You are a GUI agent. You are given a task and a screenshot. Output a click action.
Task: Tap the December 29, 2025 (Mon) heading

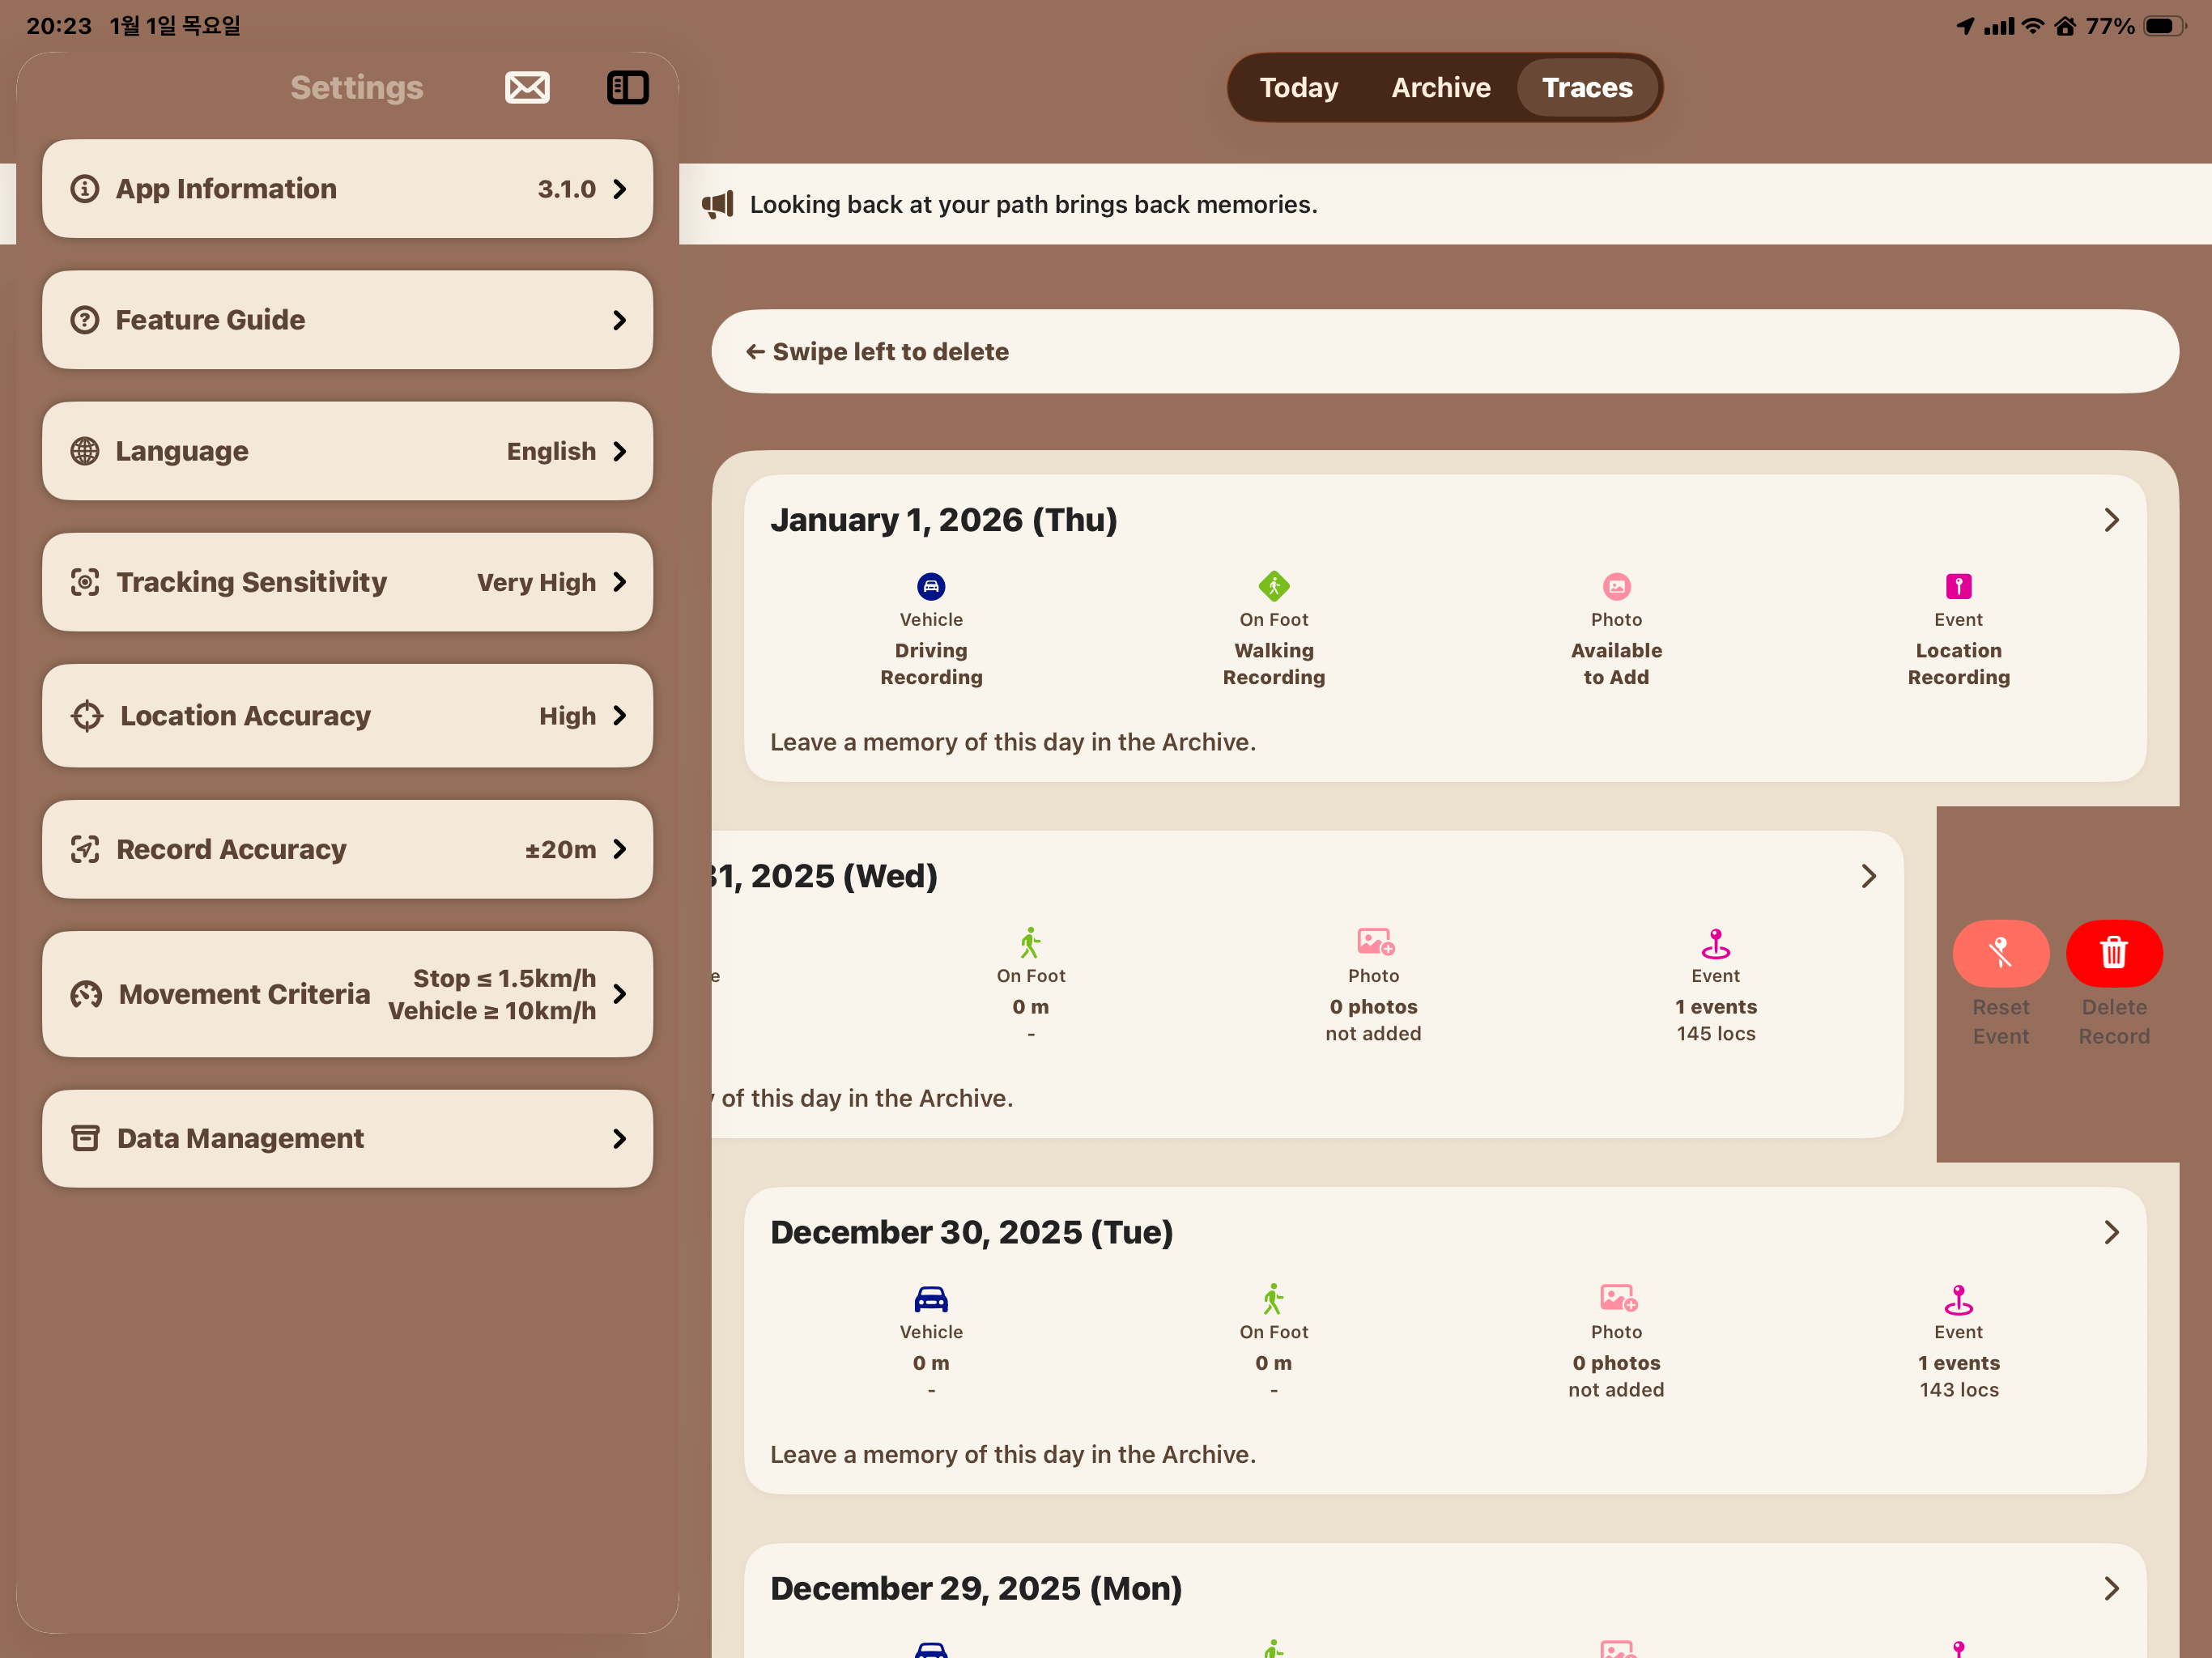coord(976,1588)
